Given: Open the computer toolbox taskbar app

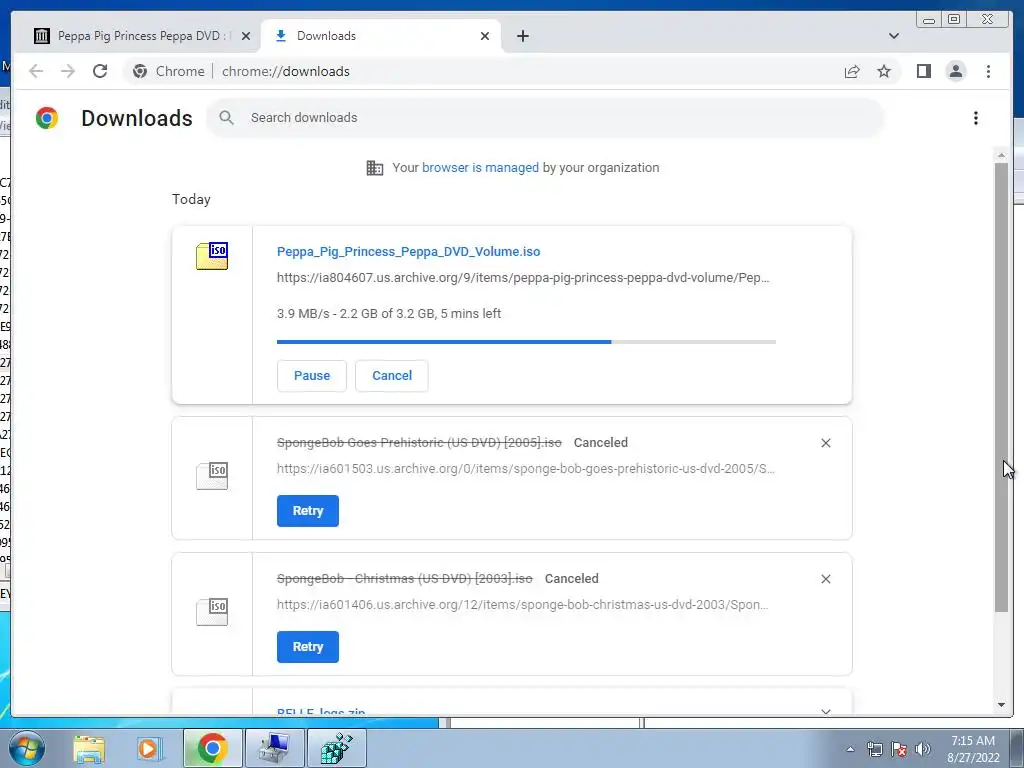Looking at the screenshot, I should (274, 748).
